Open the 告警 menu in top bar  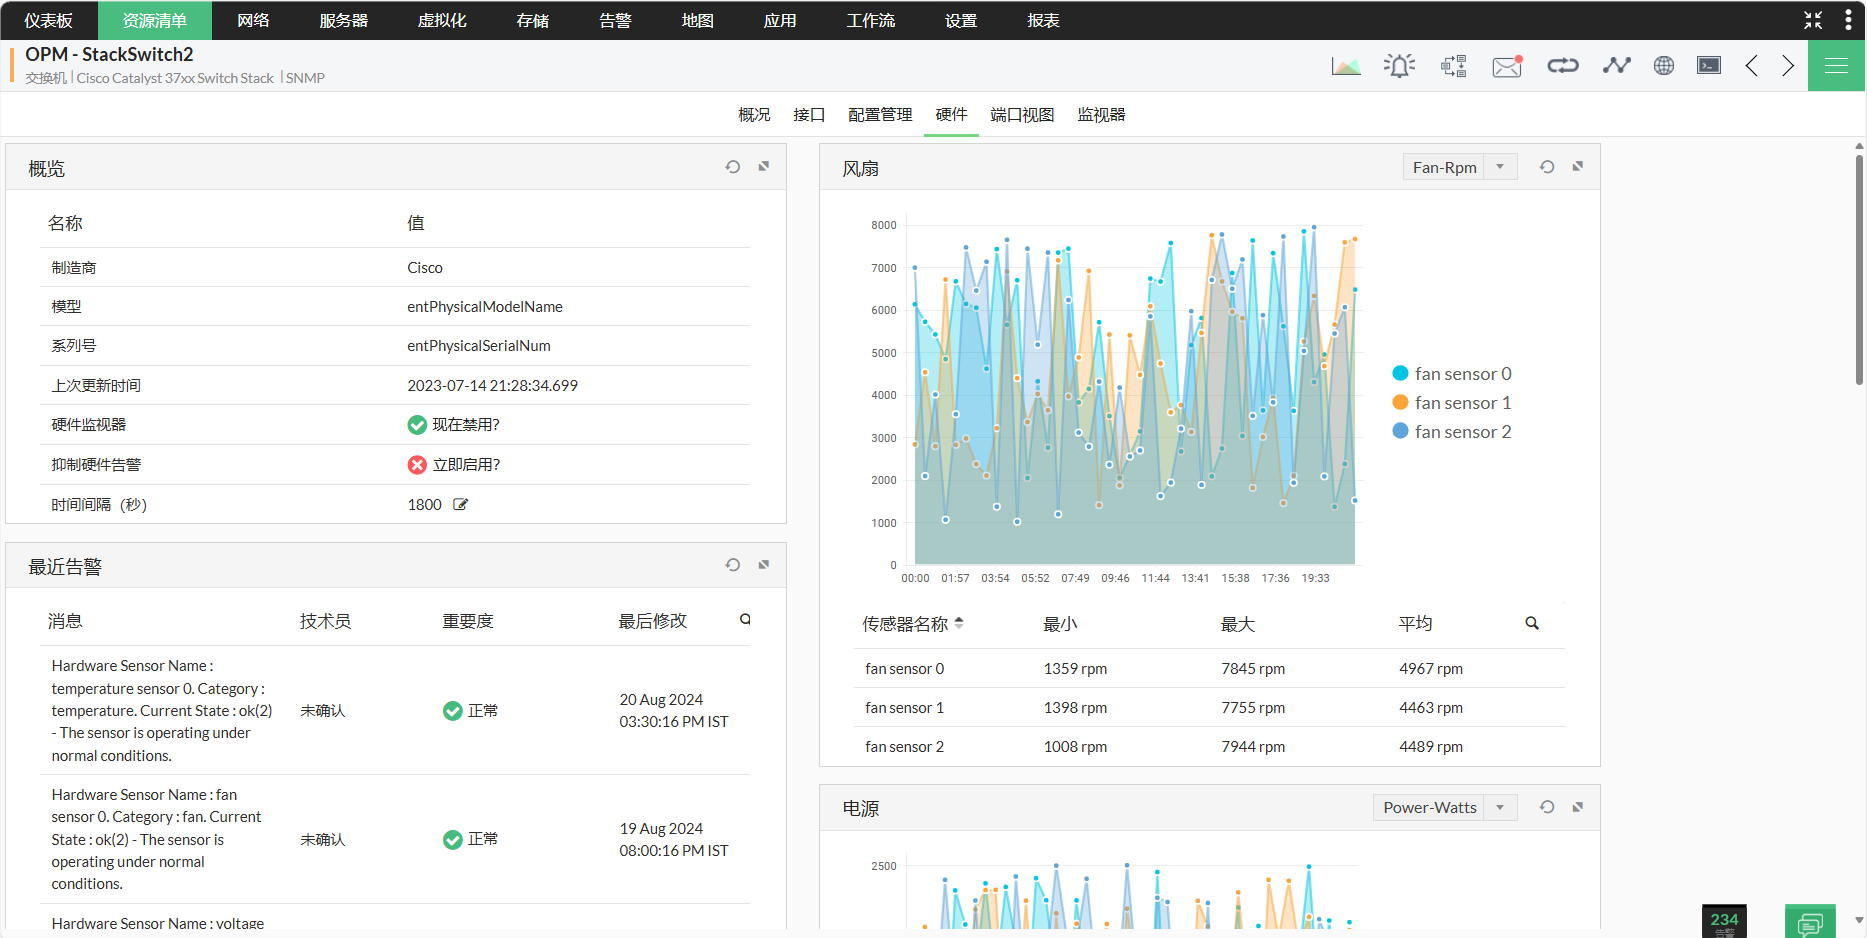pyautogui.click(x=615, y=20)
